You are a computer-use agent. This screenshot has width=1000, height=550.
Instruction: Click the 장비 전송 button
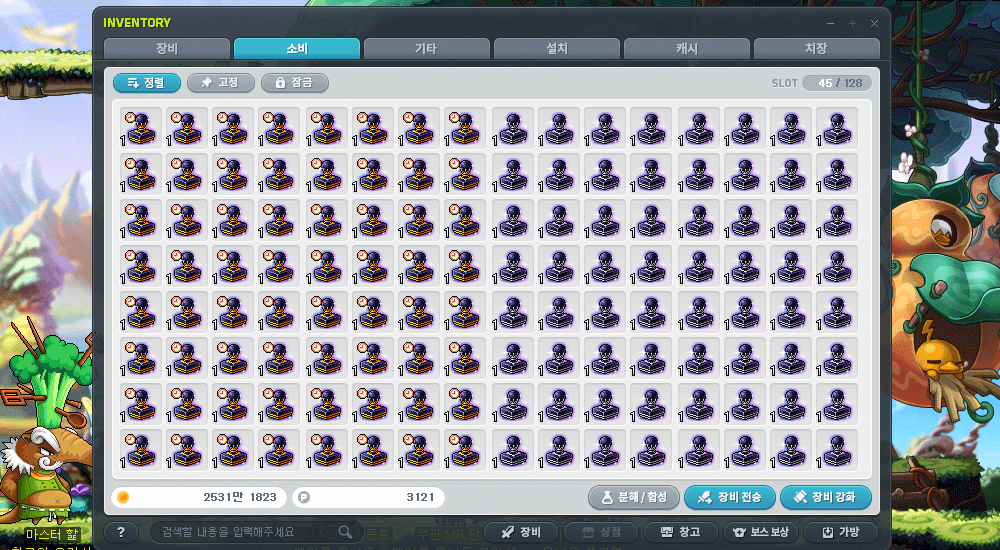[x=730, y=497]
